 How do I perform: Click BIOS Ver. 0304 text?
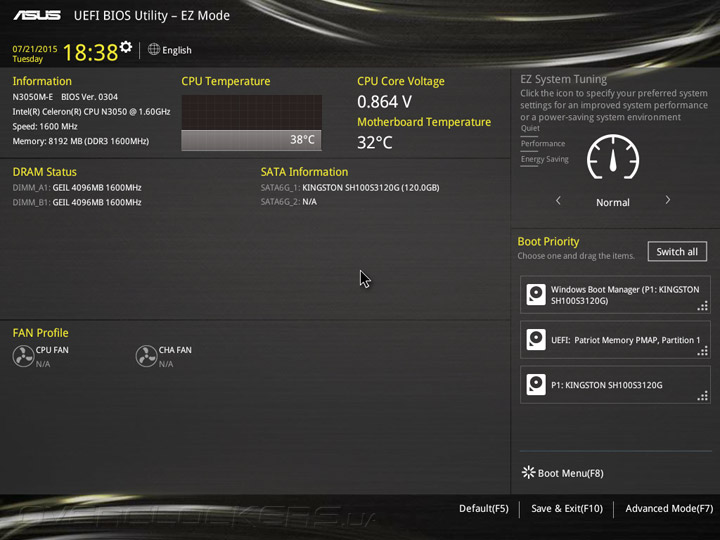[90, 97]
